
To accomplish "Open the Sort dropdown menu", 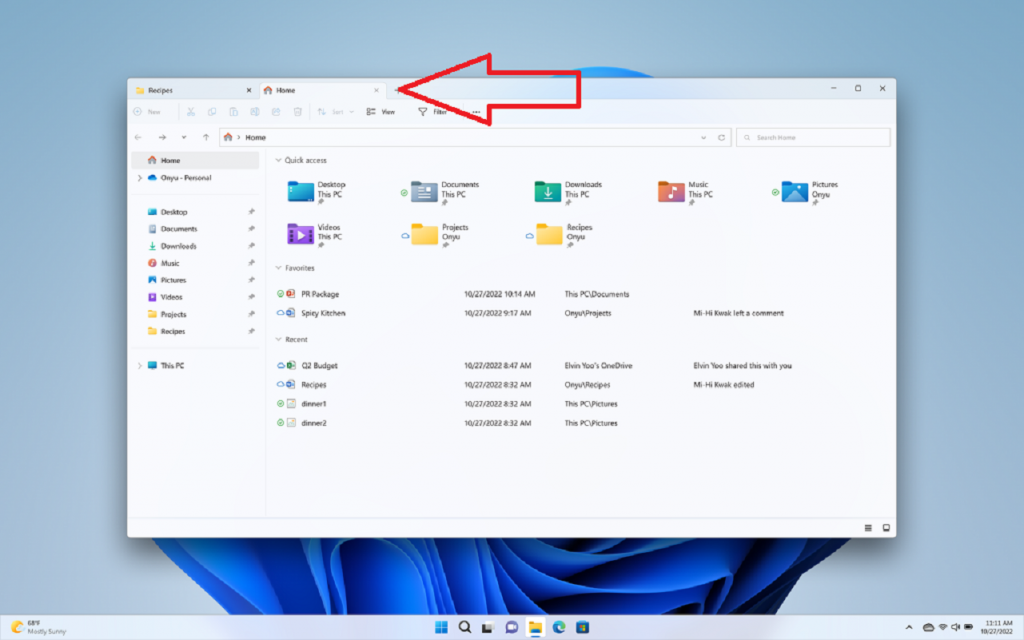I will 339,111.
